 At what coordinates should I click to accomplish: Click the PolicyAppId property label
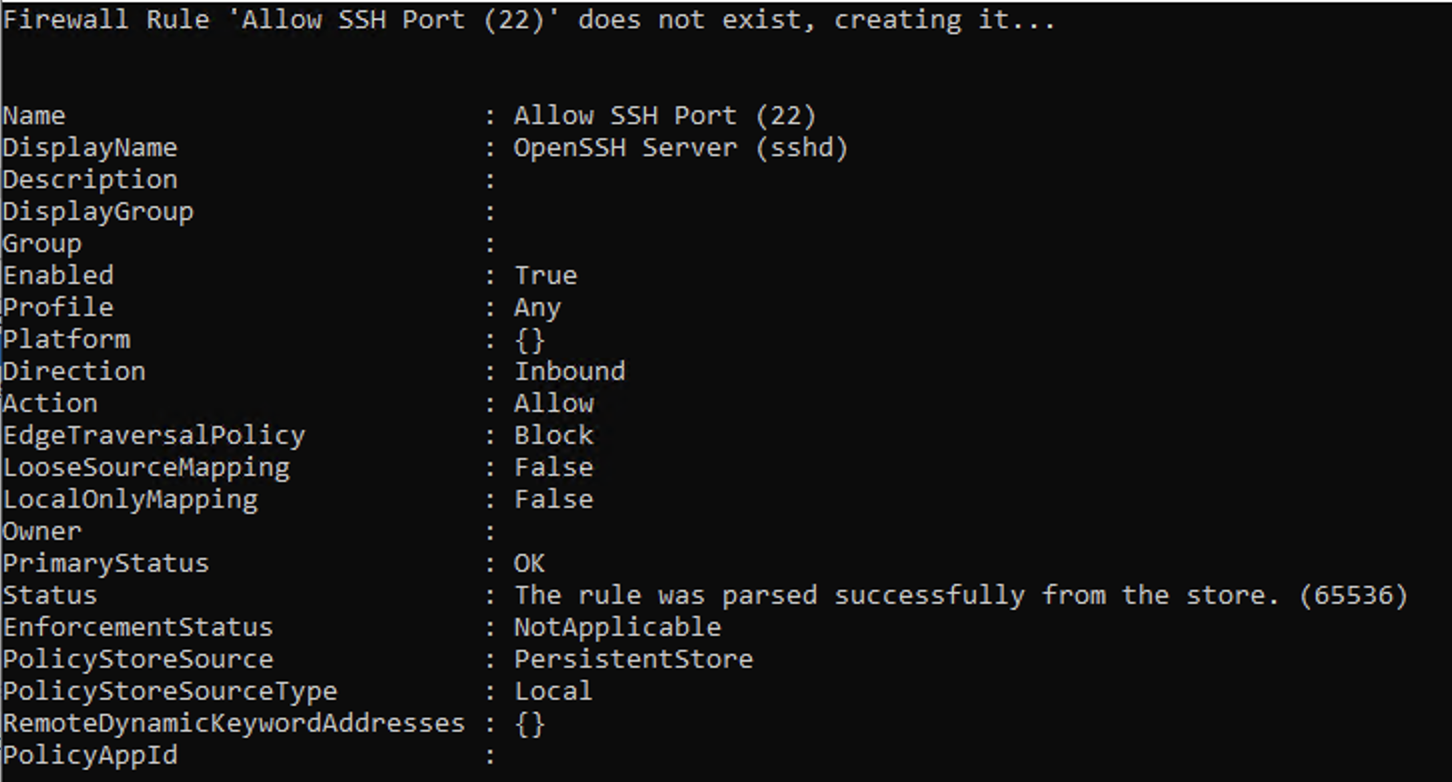[x=90, y=755]
